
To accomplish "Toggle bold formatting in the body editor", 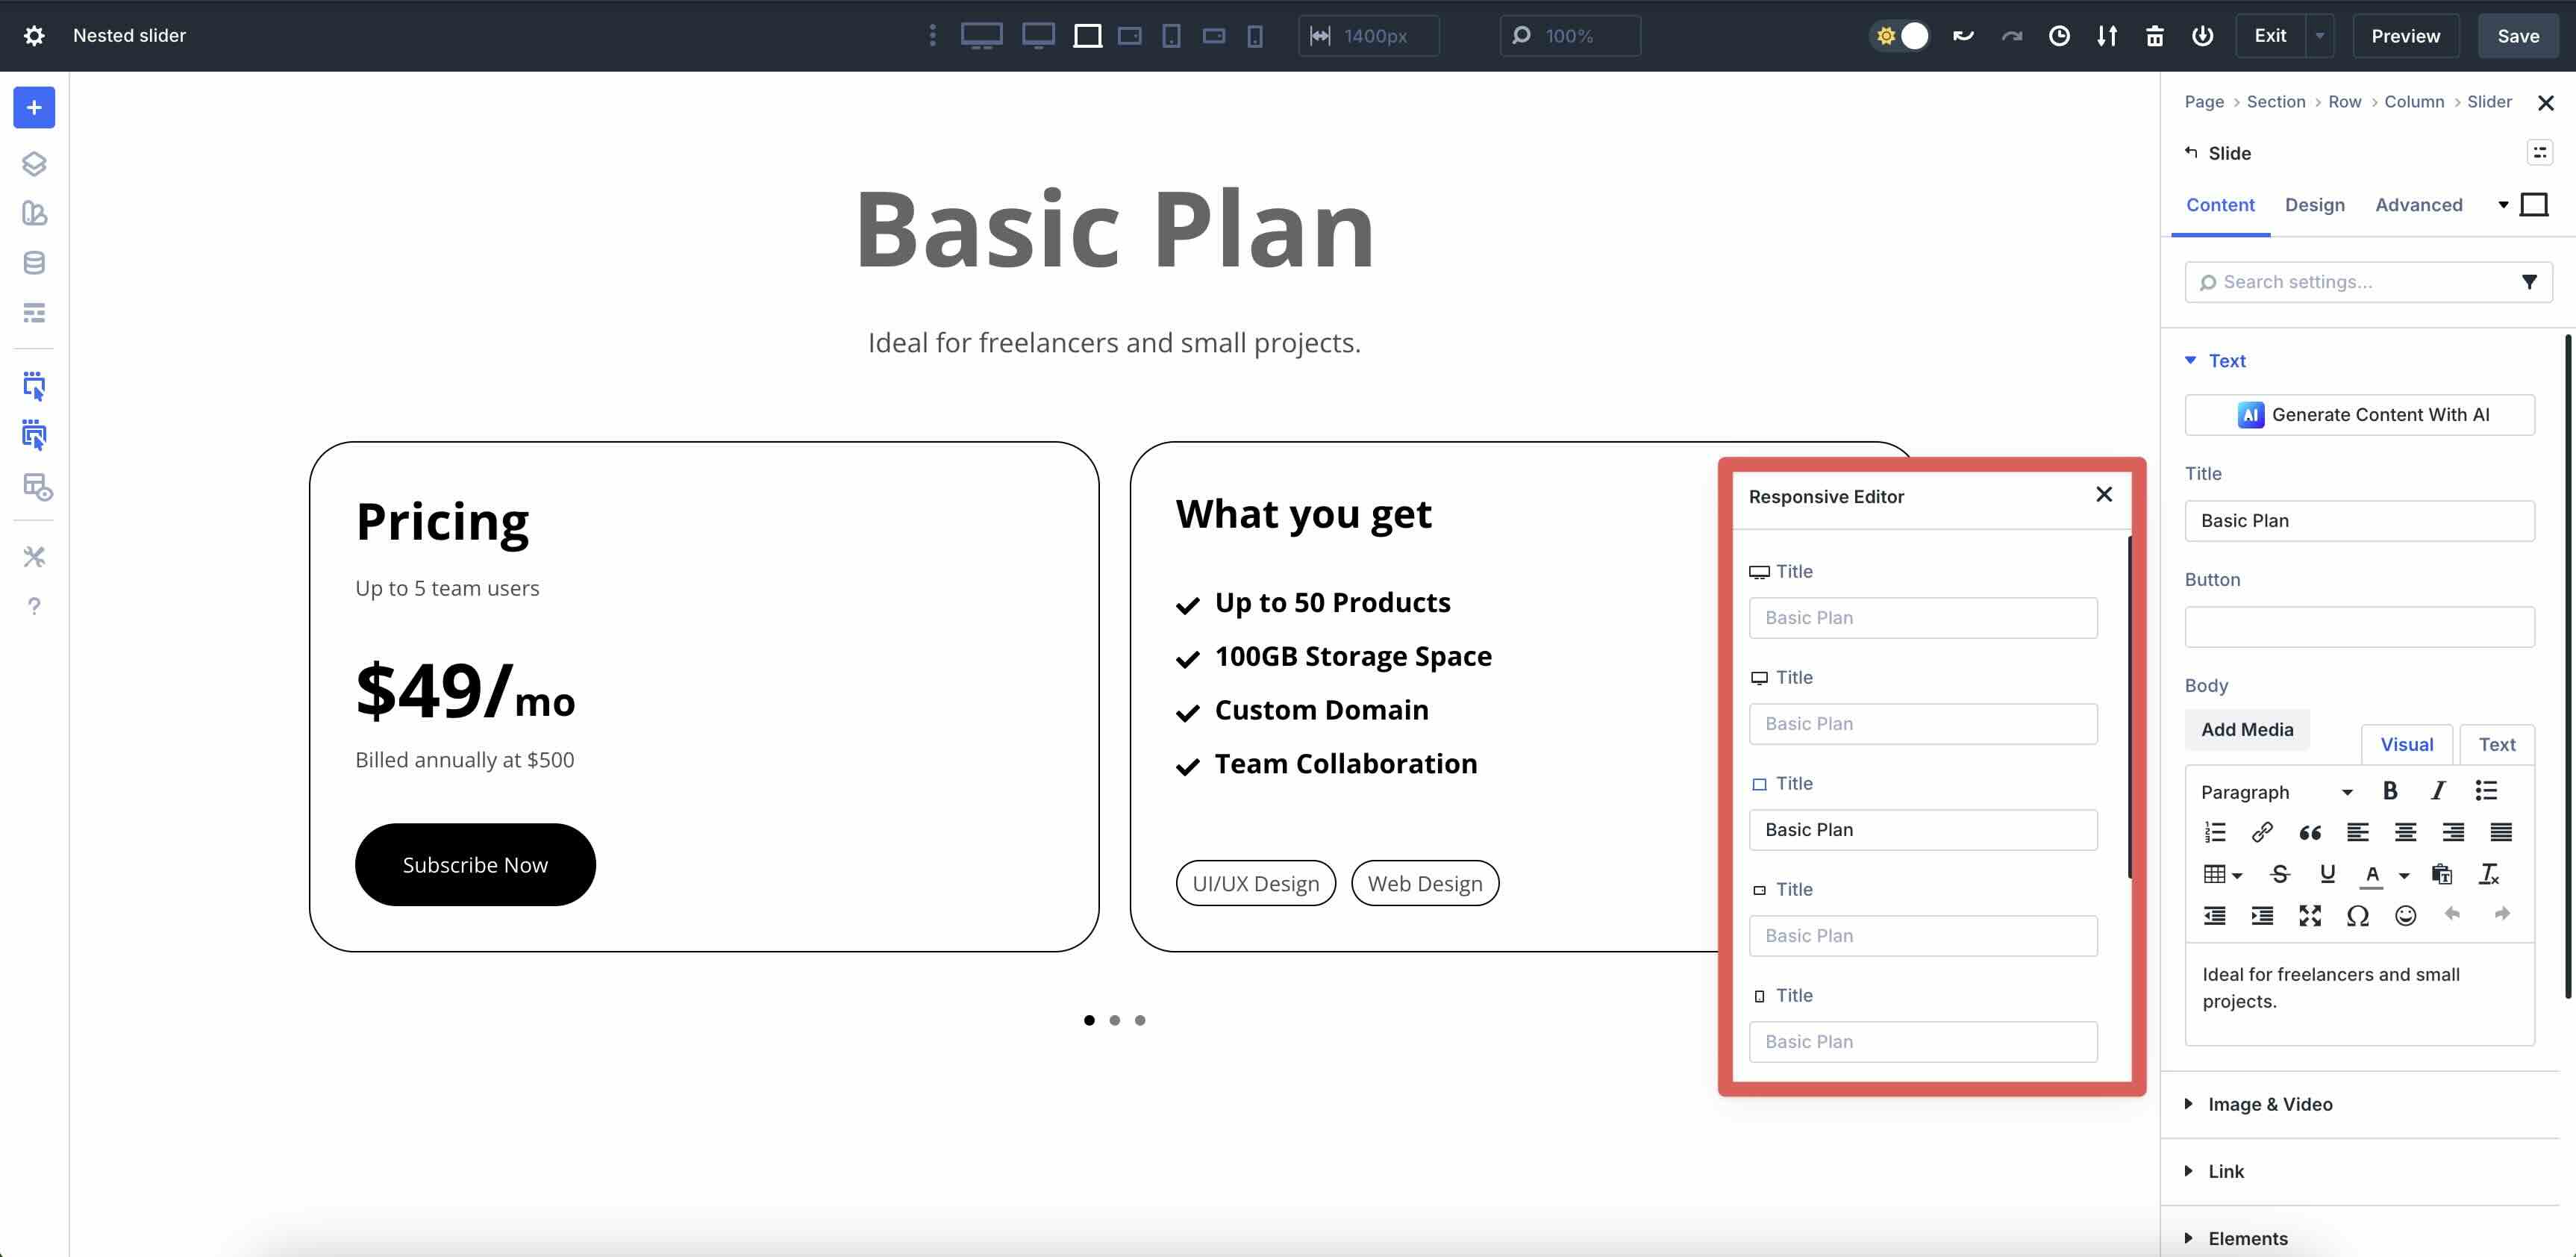I will click(2390, 790).
